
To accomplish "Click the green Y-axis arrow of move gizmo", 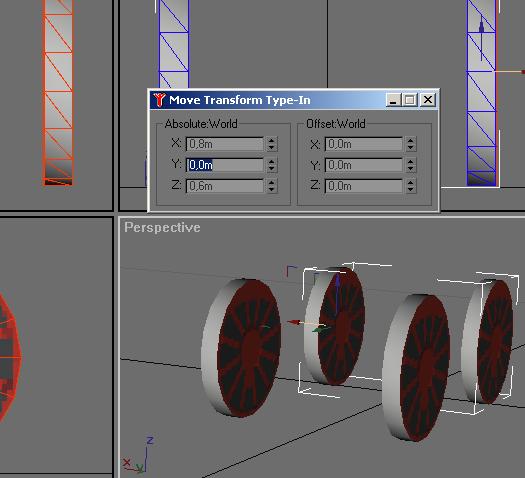I will point(318,330).
